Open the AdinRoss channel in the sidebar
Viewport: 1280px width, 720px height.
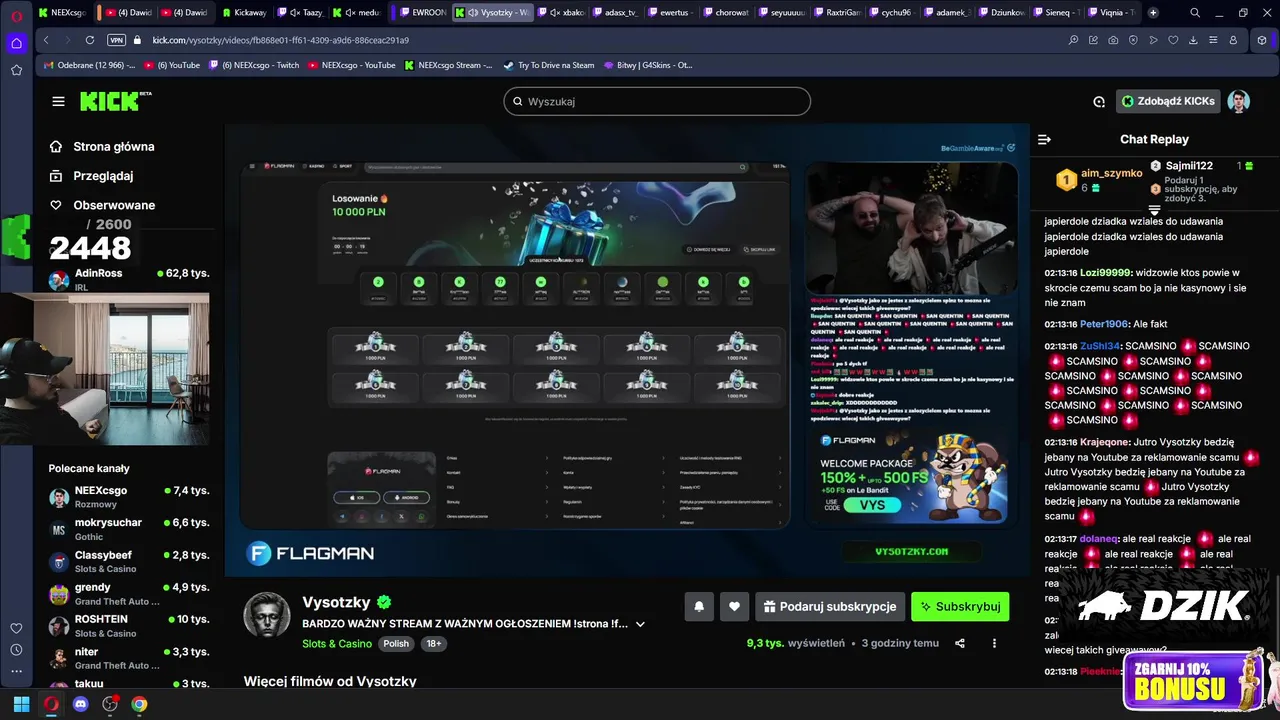[128, 279]
